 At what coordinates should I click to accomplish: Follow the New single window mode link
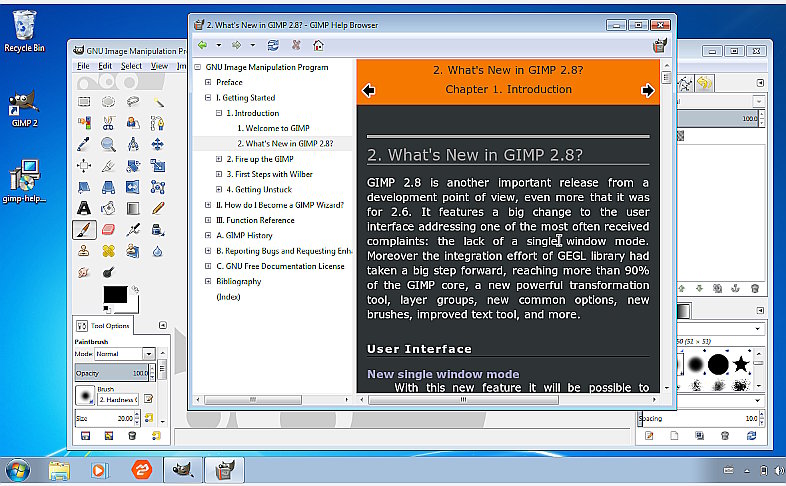(x=443, y=374)
